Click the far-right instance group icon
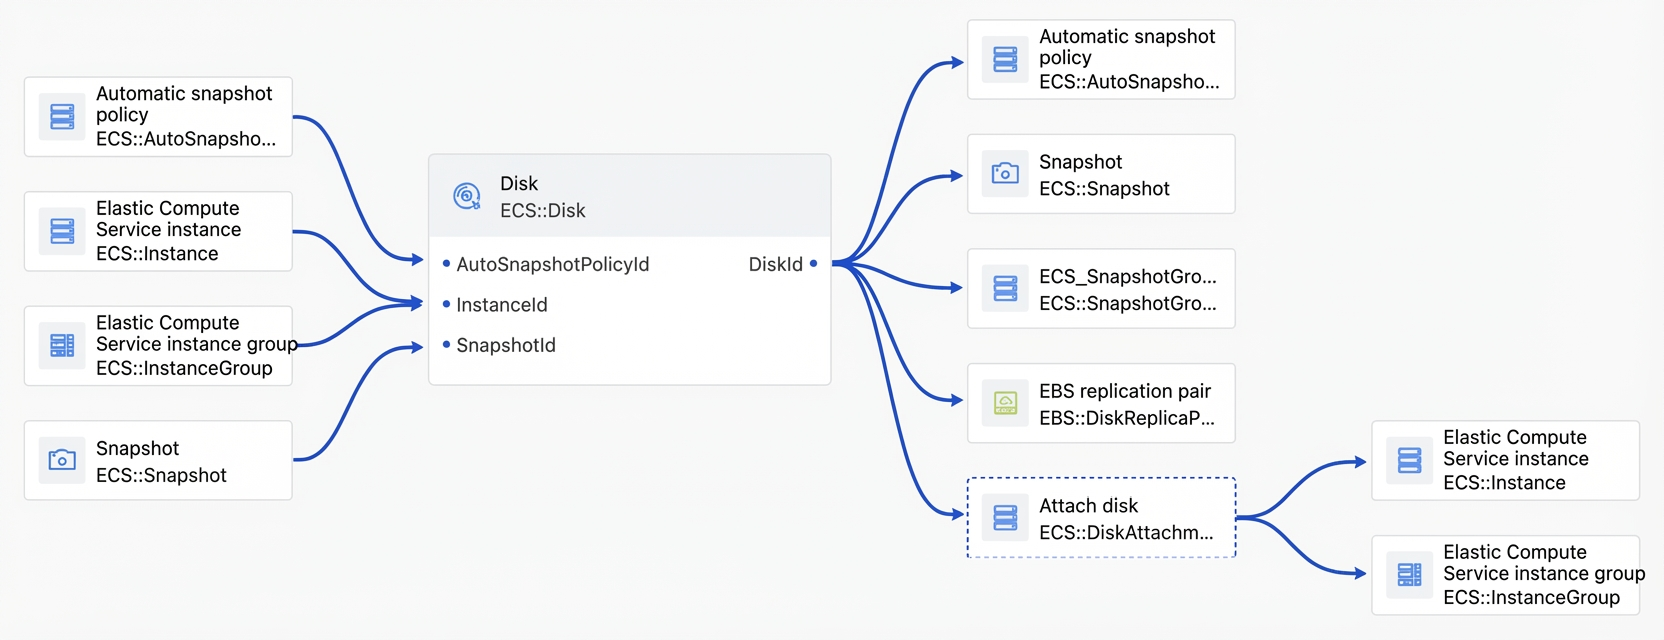This screenshot has width=1664, height=640. tap(1409, 575)
